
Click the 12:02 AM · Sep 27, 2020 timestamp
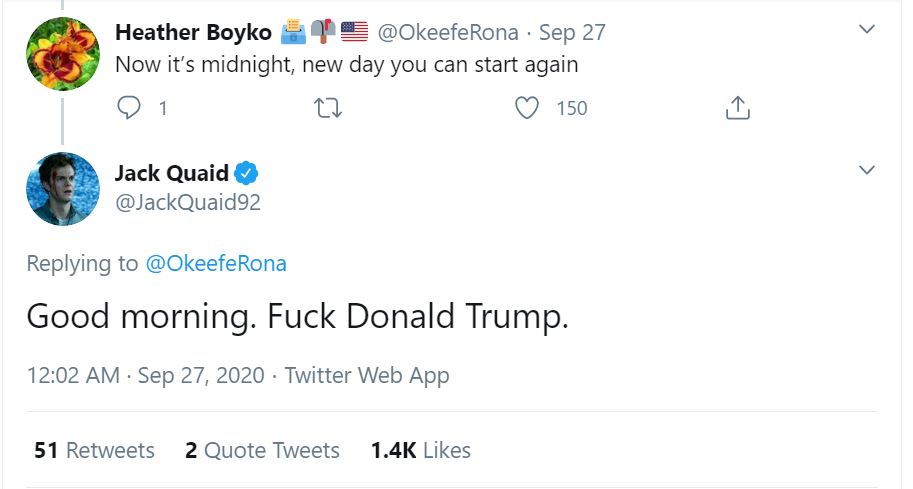[145, 376]
